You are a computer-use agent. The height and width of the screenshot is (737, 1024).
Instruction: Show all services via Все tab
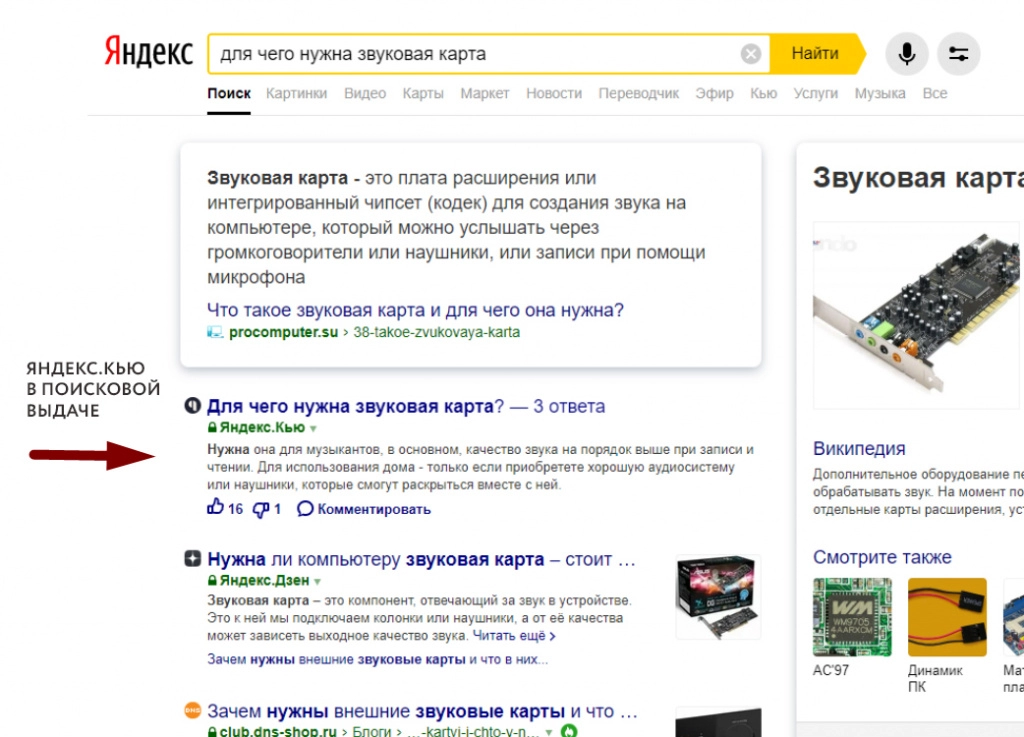coord(935,93)
